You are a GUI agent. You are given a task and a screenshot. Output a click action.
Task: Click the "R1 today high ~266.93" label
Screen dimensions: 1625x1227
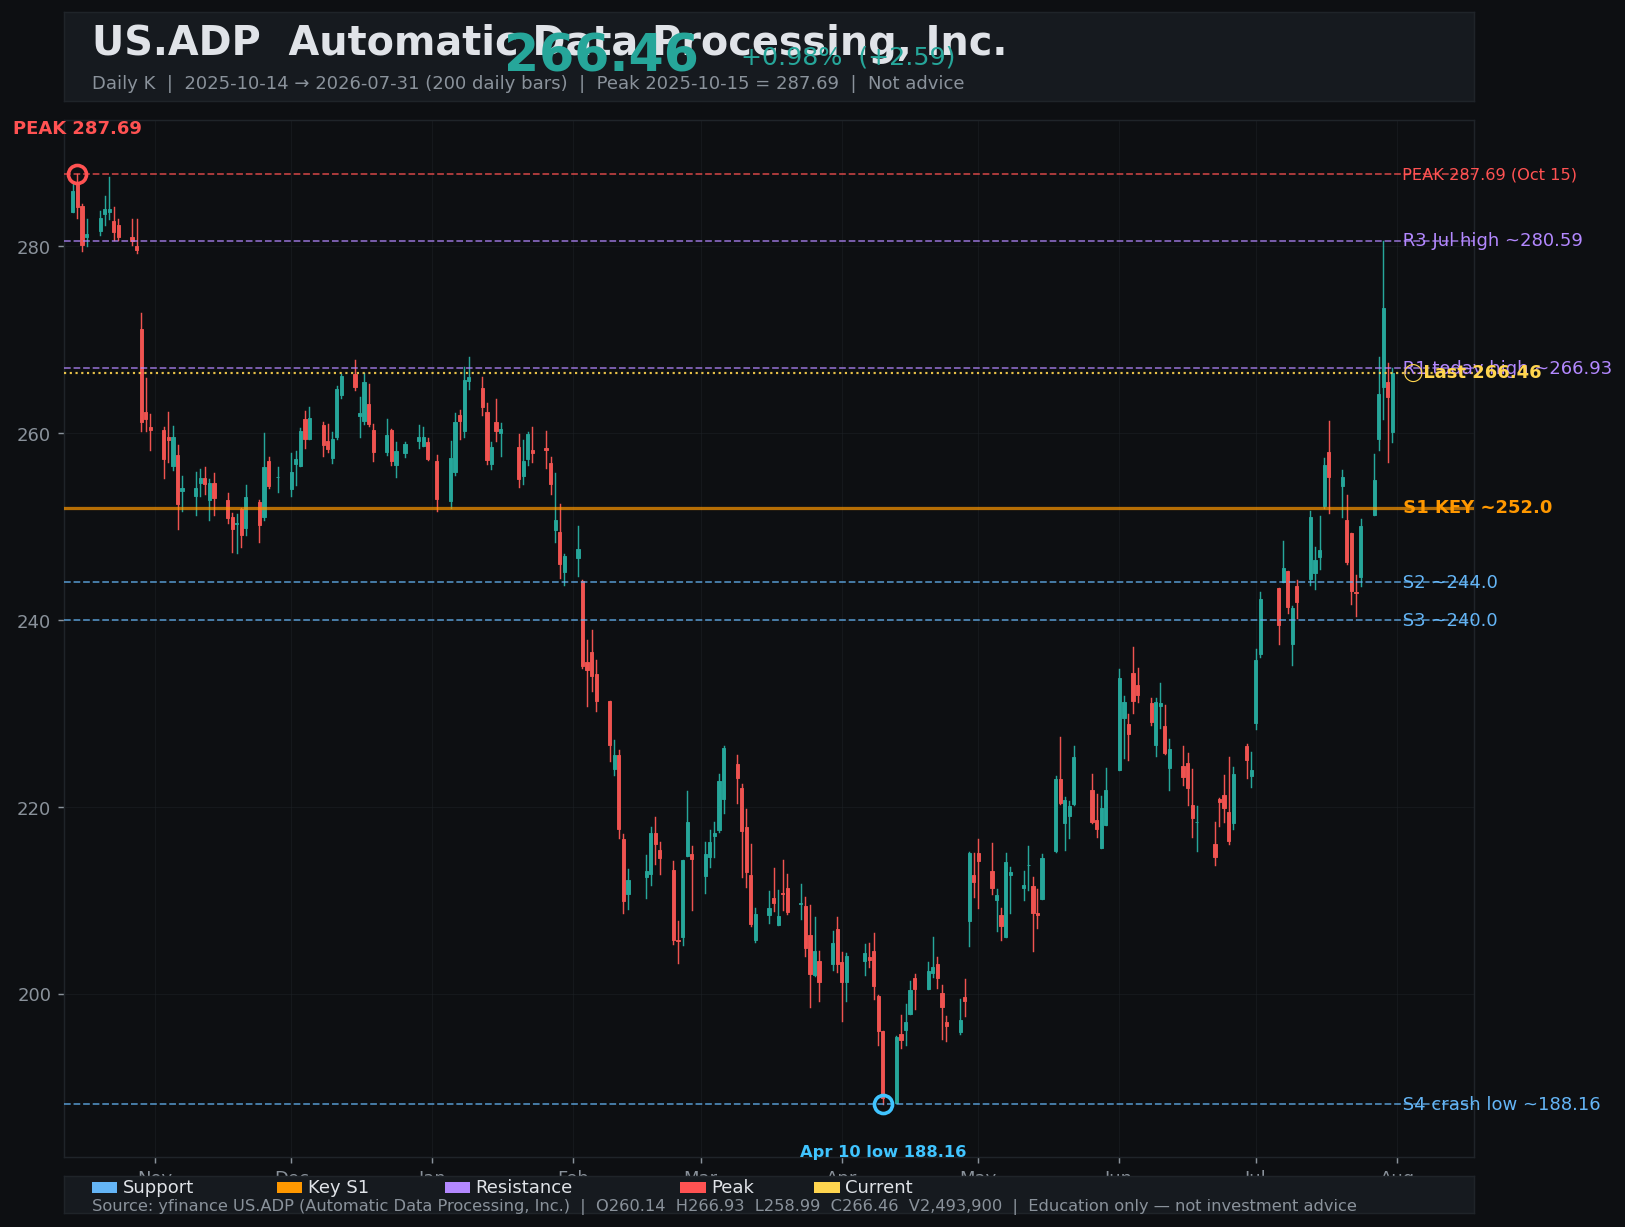click(1507, 368)
